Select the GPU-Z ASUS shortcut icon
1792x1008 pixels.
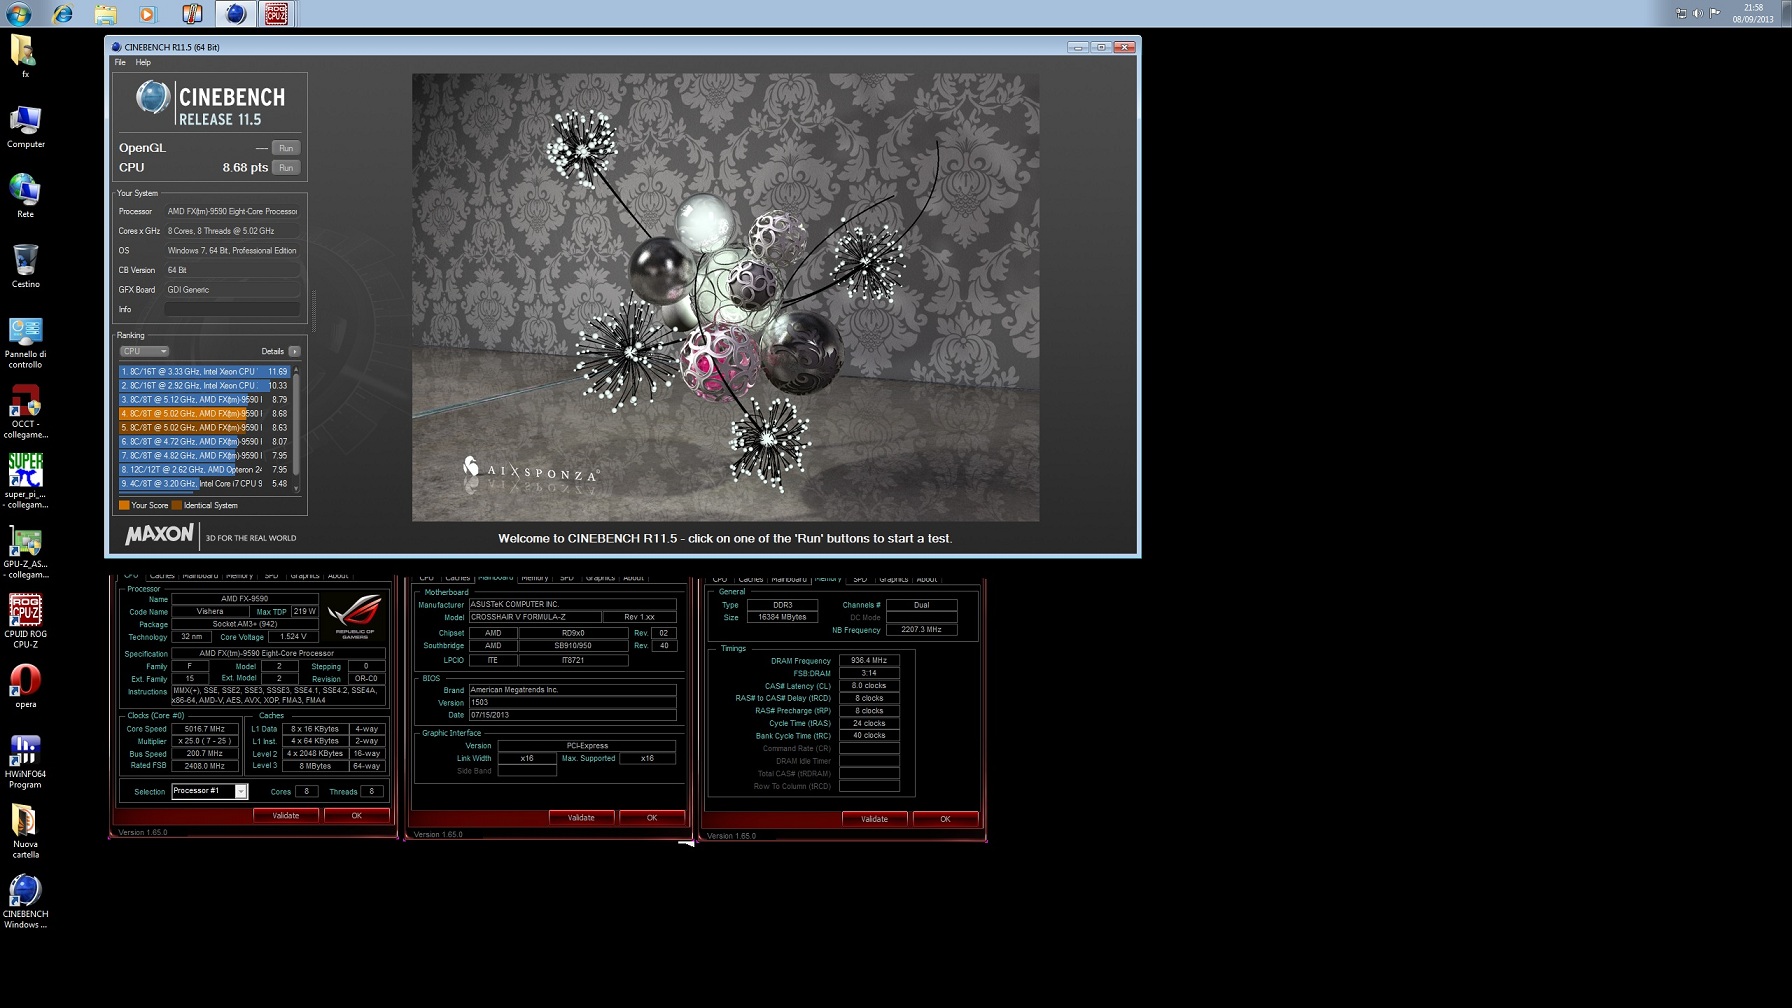click(x=25, y=552)
